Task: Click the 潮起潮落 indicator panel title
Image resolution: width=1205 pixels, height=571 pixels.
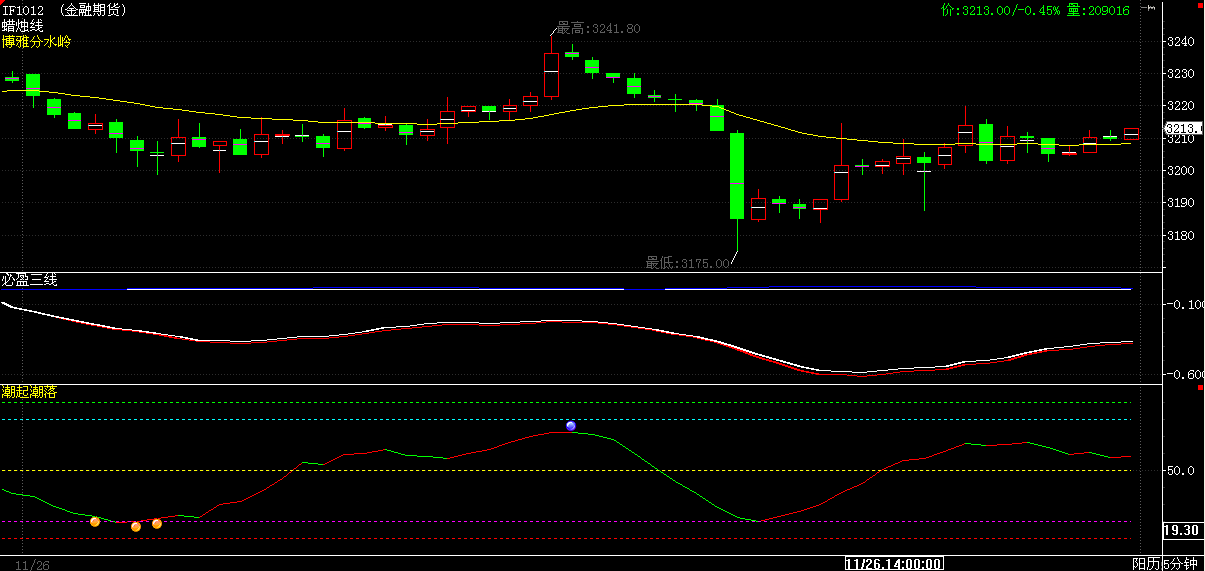Action: (30, 392)
